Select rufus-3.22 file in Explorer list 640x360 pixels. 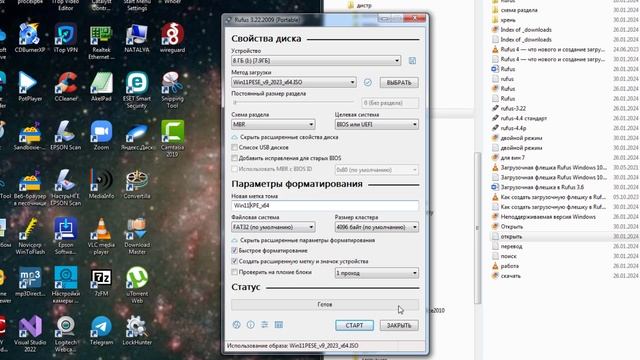[x=509, y=109]
